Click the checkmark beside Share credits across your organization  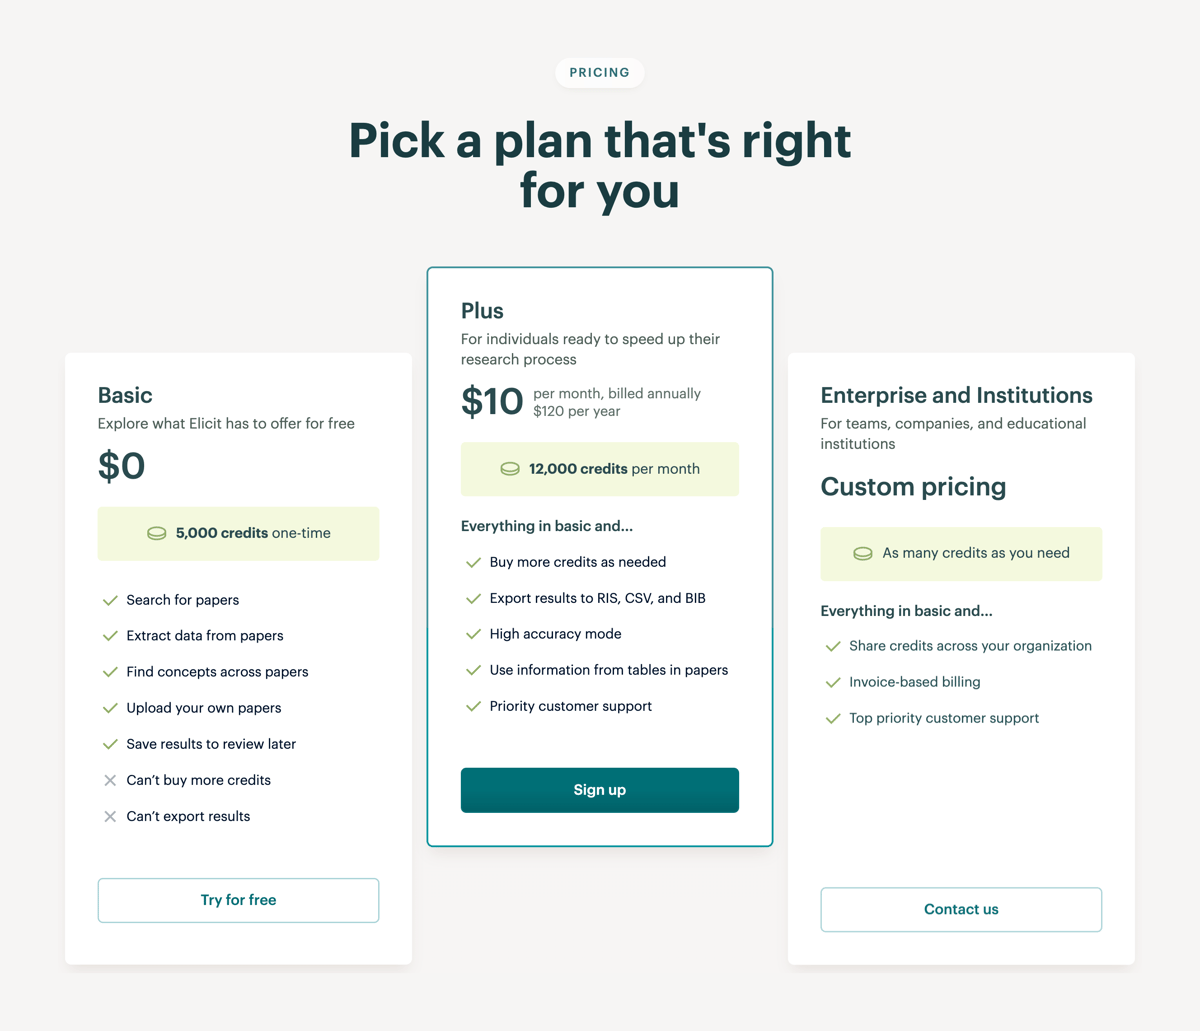tap(832, 646)
